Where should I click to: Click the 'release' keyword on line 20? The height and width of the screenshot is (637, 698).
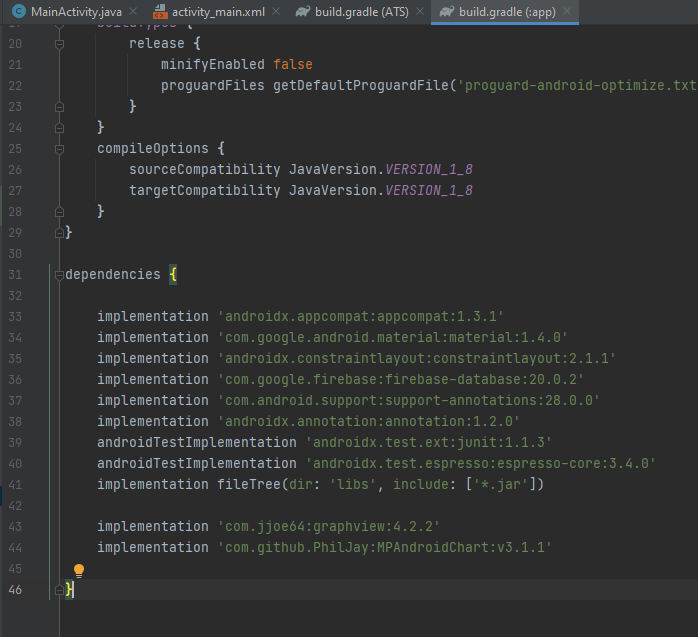[157, 44]
